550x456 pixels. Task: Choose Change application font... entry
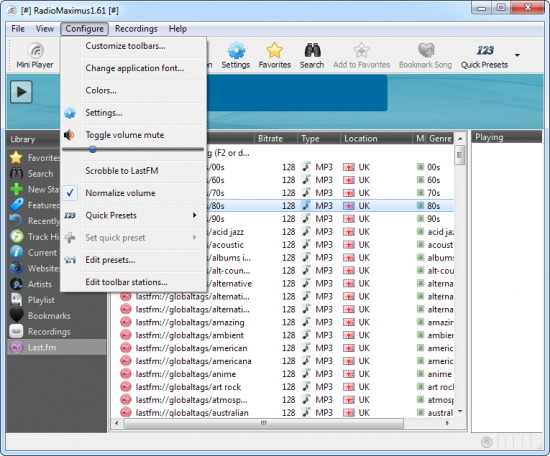(133, 68)
